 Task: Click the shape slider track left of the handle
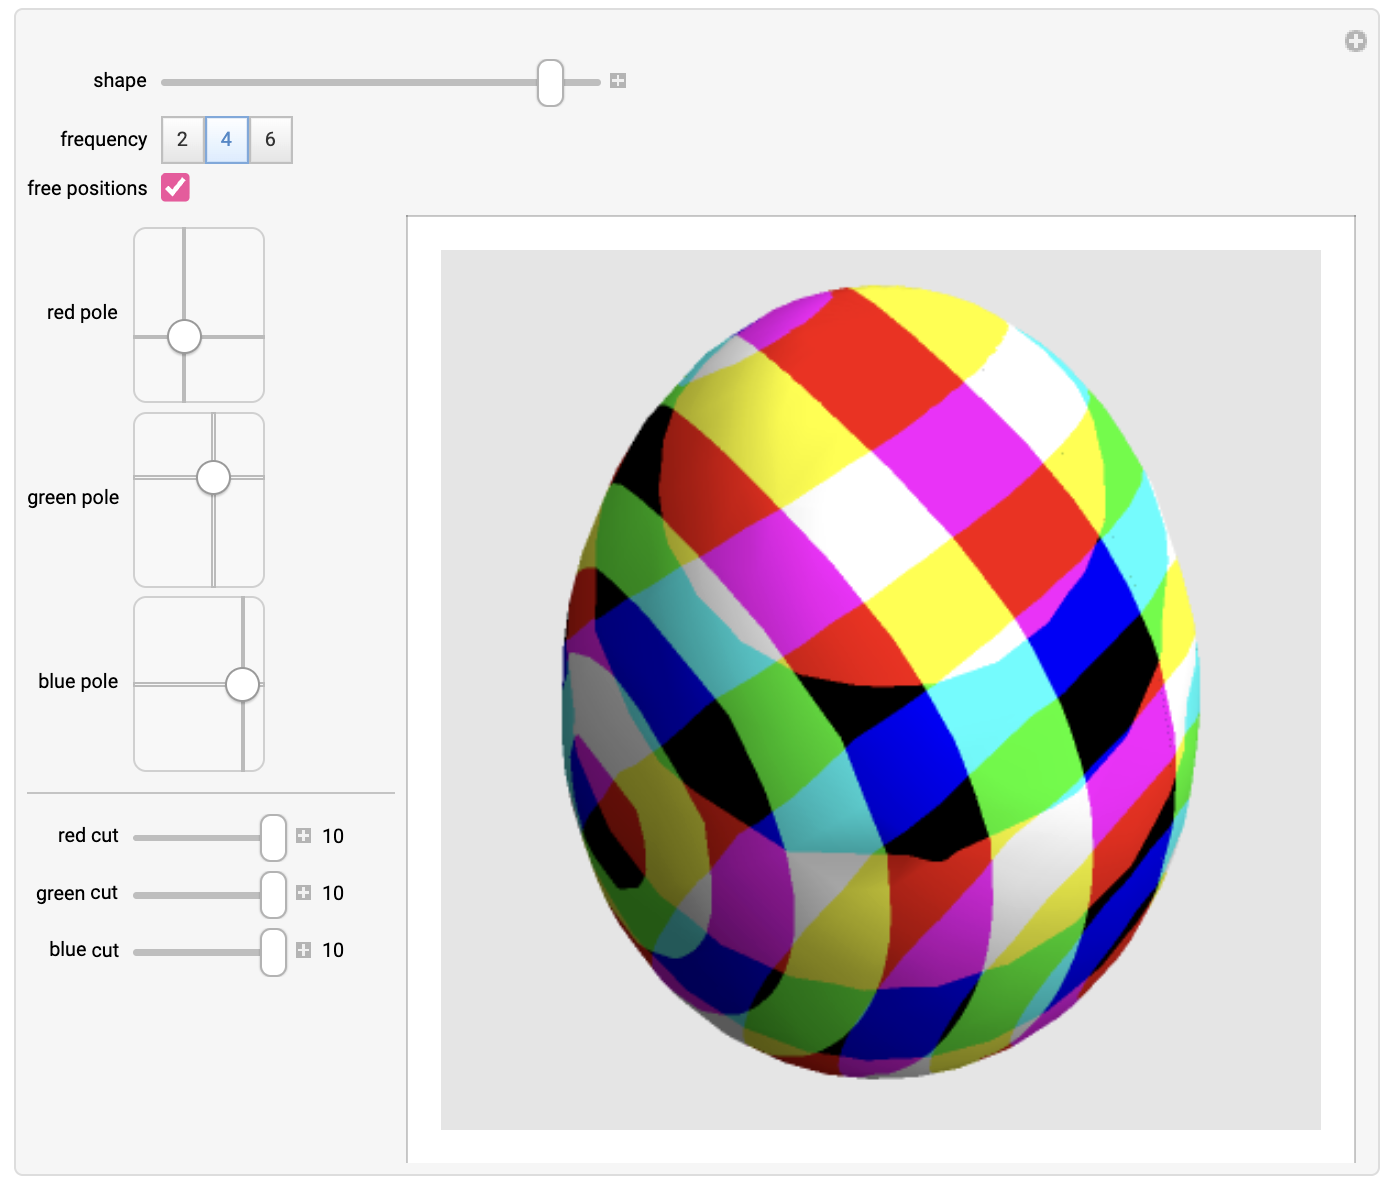pyautogui.click(x=350, y=82)
